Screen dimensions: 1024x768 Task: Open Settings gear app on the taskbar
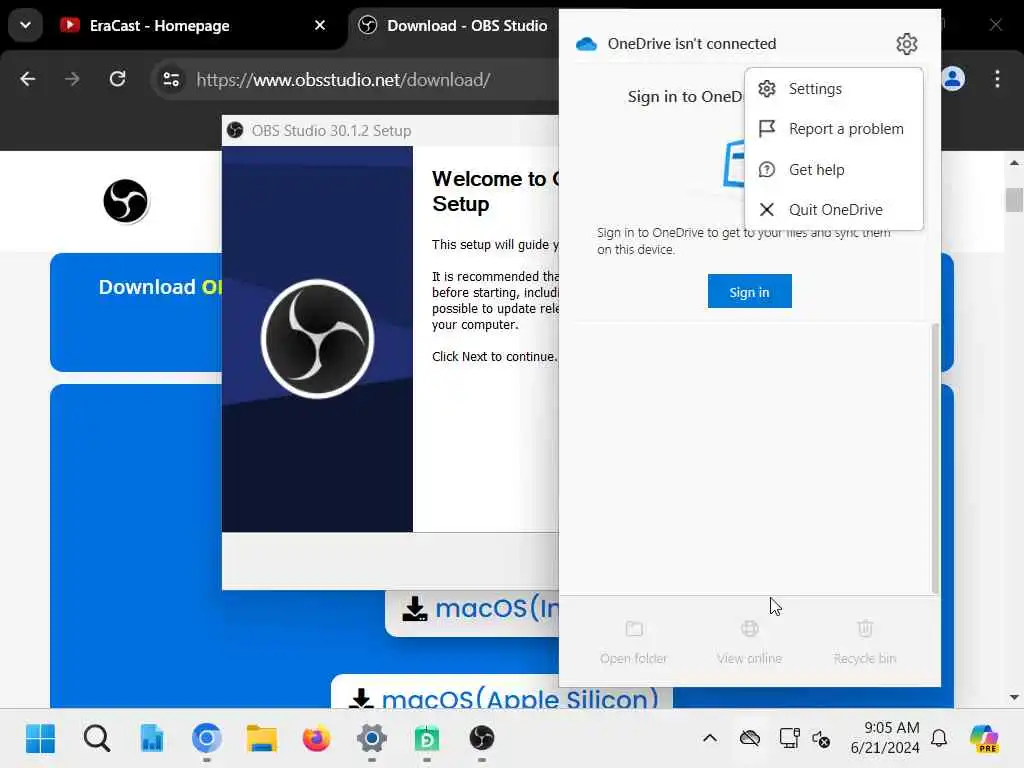(372, 739)
